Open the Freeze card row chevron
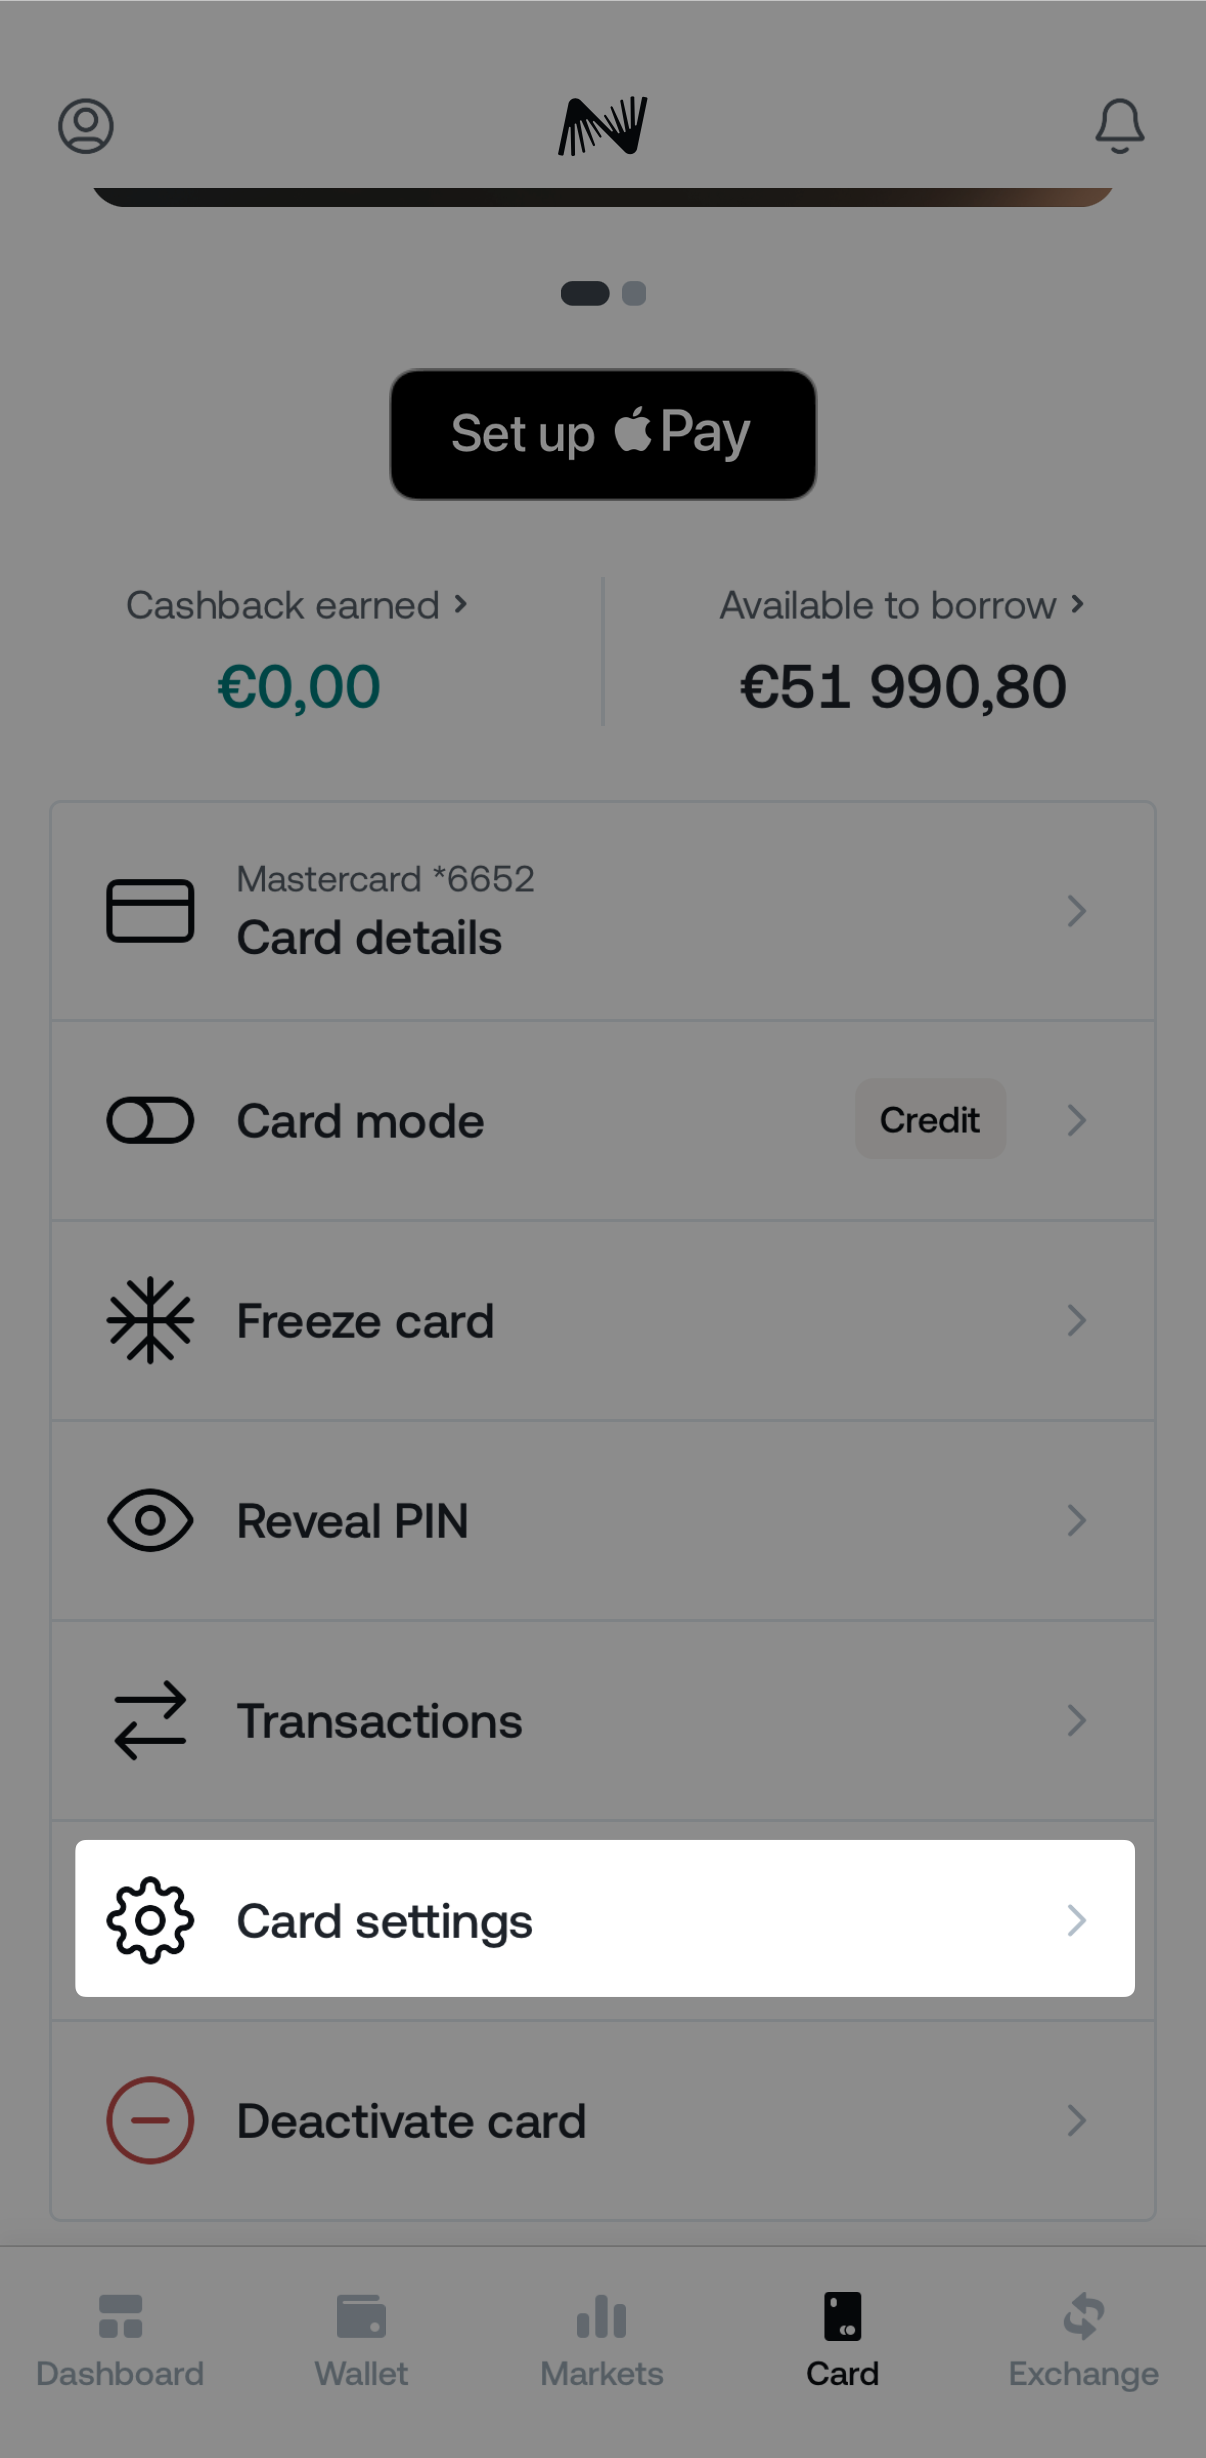Image resolution: width=1206 pixels, height=2458 pixels. click(1076, 1320)
